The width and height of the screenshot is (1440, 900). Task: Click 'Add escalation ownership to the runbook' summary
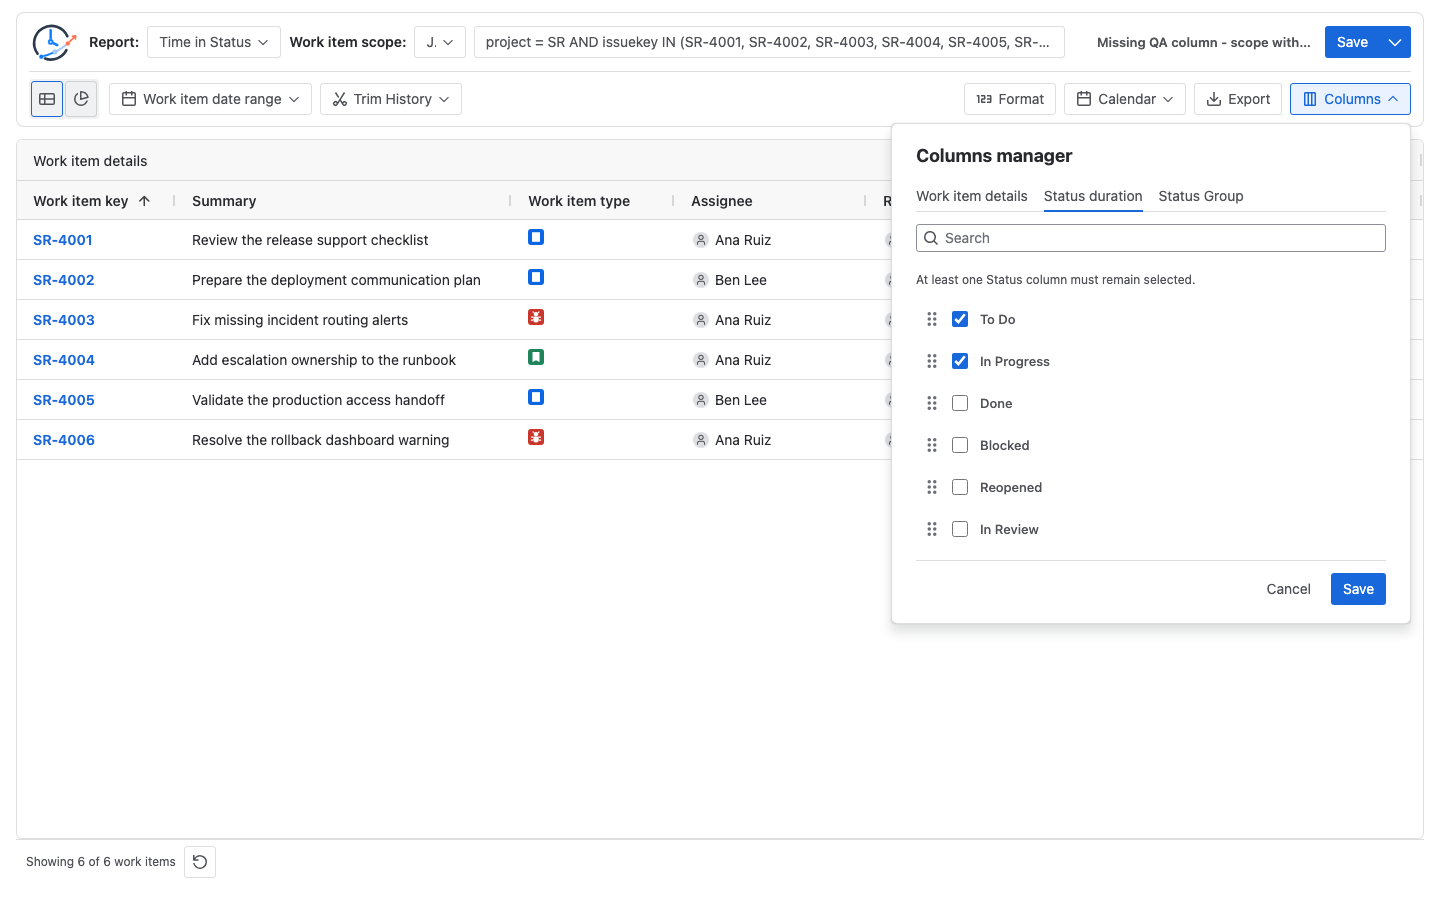tap(324, 360)
